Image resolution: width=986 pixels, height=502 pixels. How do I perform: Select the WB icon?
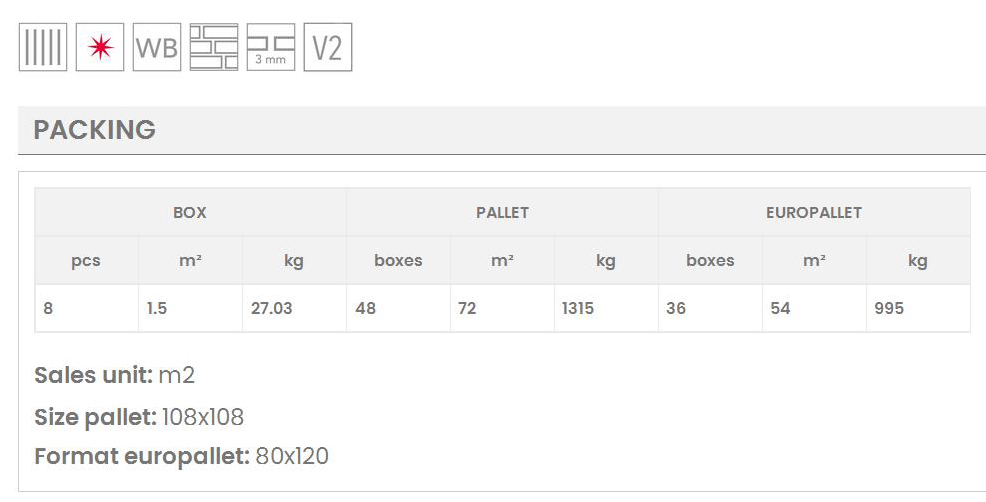(157, 48)
